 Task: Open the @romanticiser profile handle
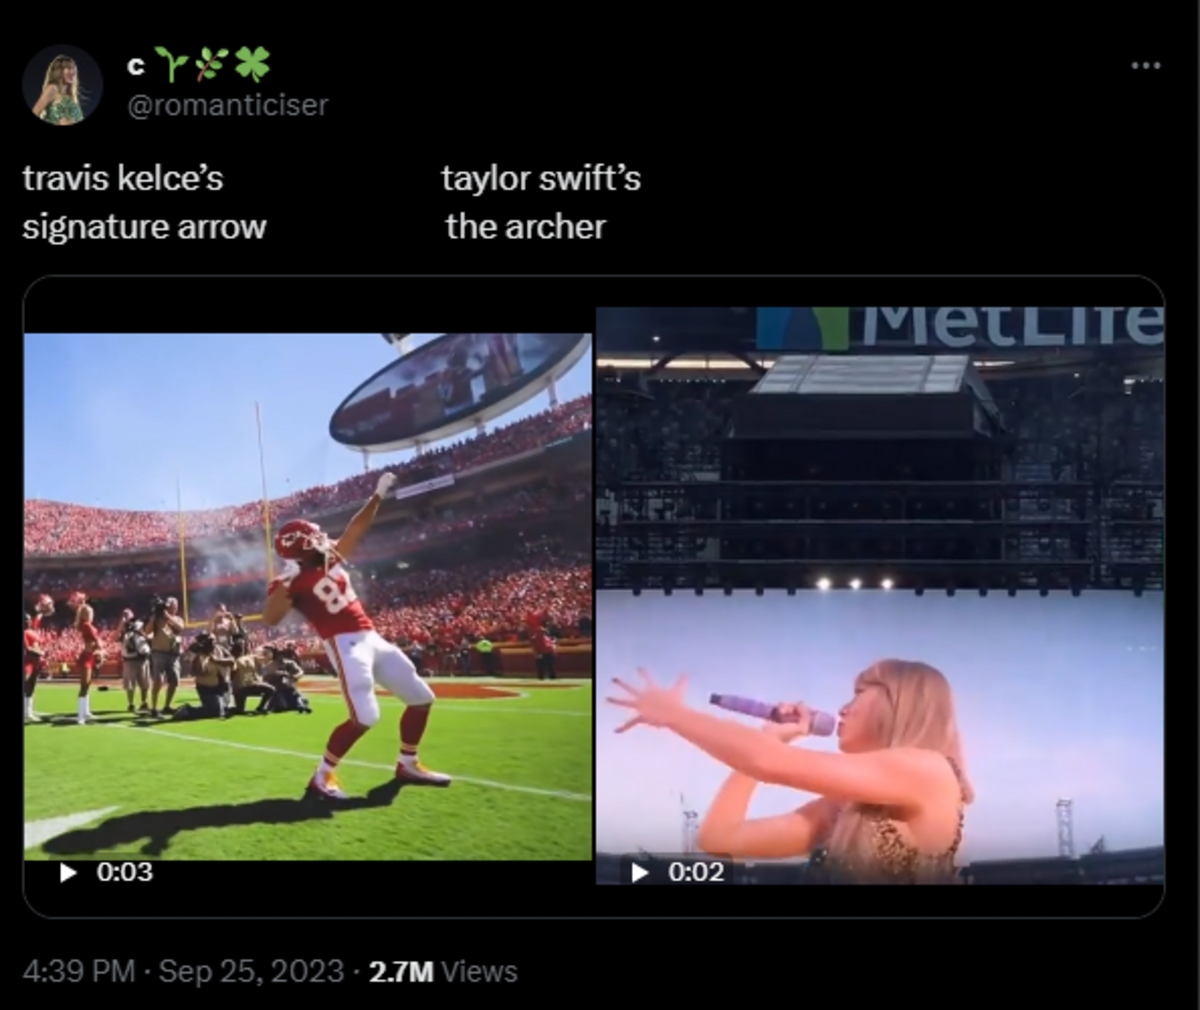tap(228, 105)
